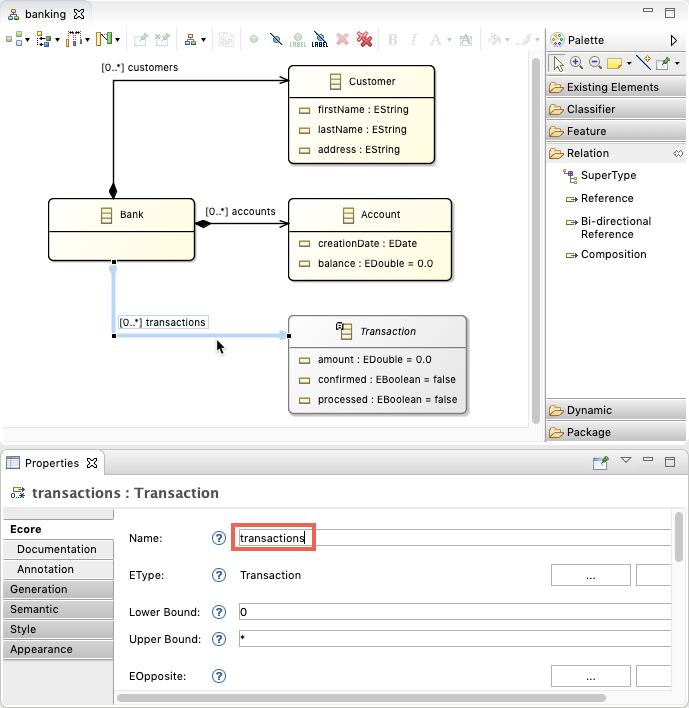The width and height of the screenshot is (689, 708).
Task: Click the Select All tree-style icon
Action: (x=43, y=39)
